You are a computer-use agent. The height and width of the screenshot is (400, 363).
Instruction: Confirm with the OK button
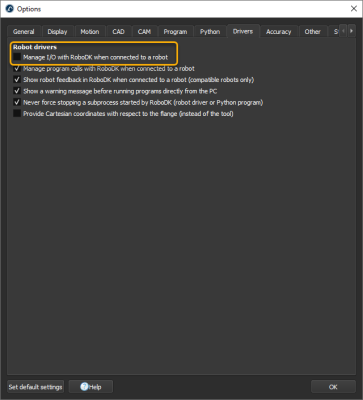pyautogui.click(x=333, y=387)
